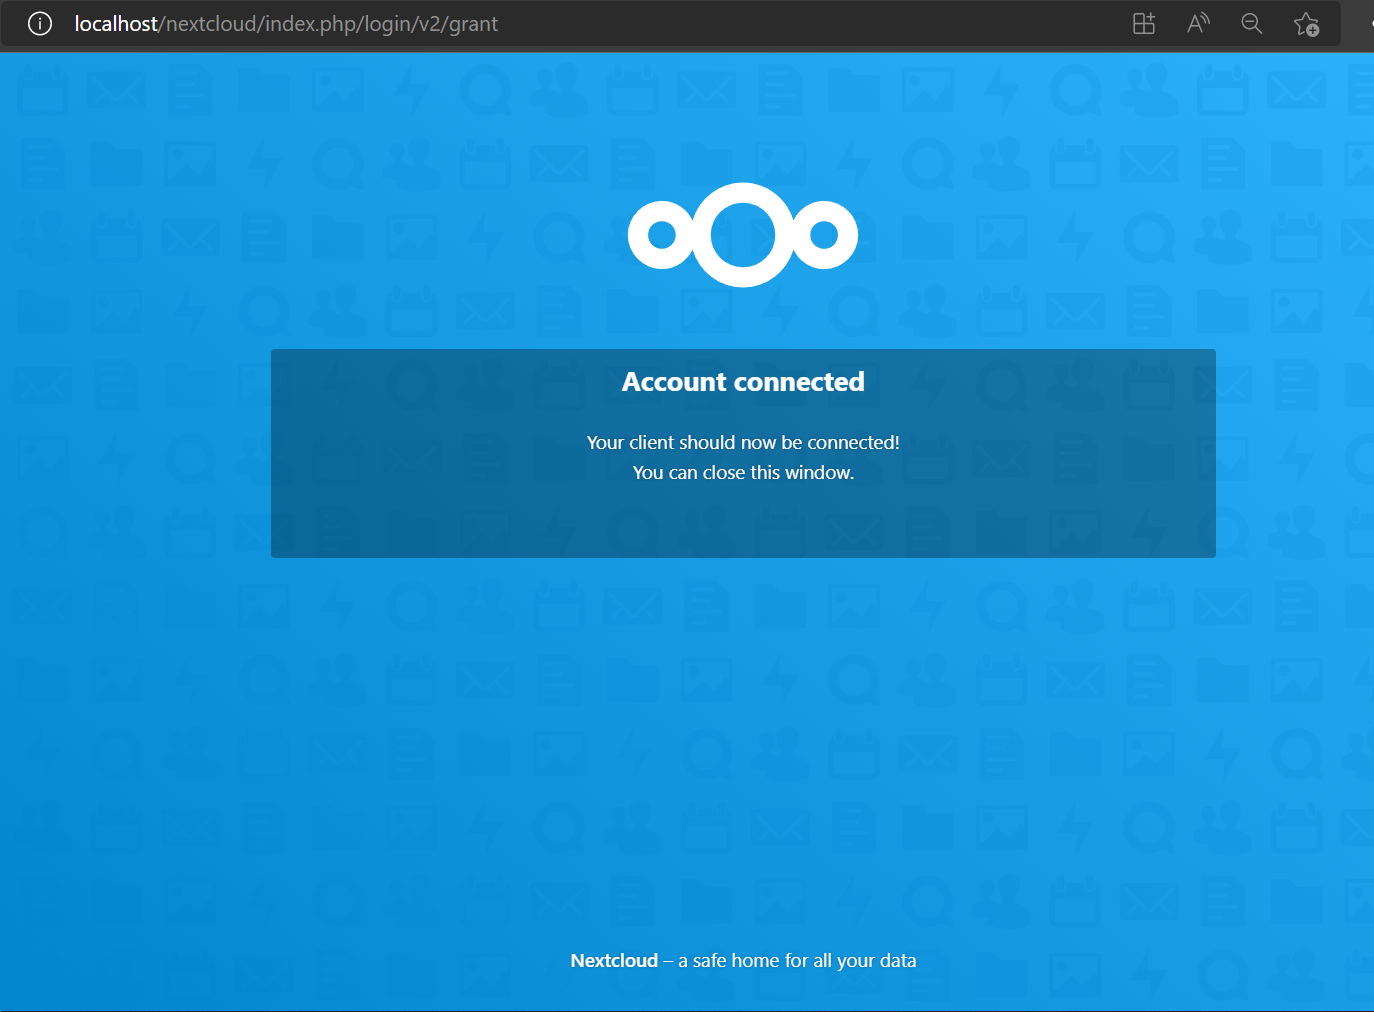Screen dimensions: 1374x1012
Task: Click the split screen icon in the toolbar
Action: [1143, 23]
